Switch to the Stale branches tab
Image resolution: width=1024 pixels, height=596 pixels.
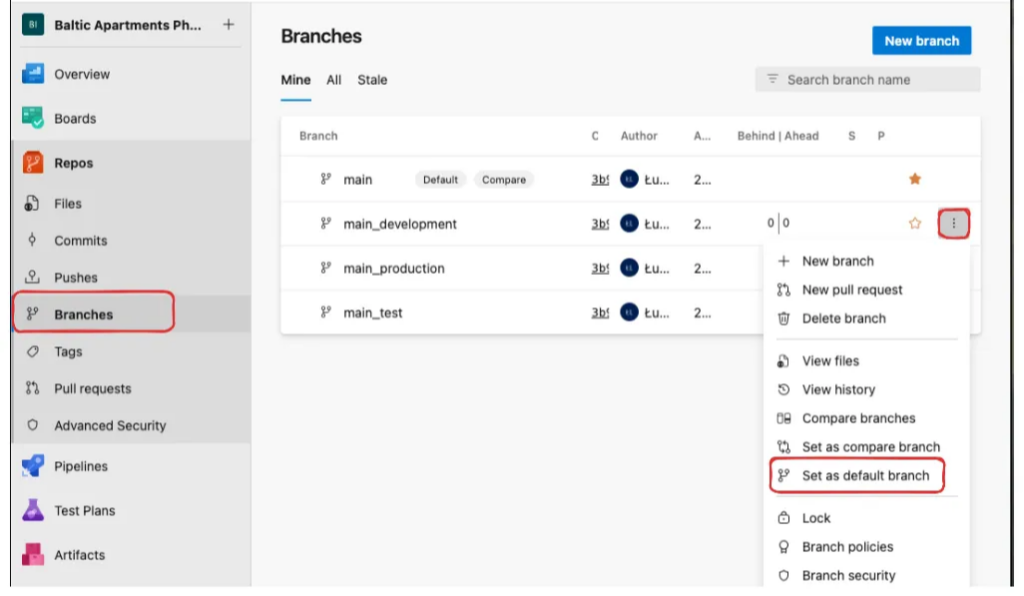372,80
